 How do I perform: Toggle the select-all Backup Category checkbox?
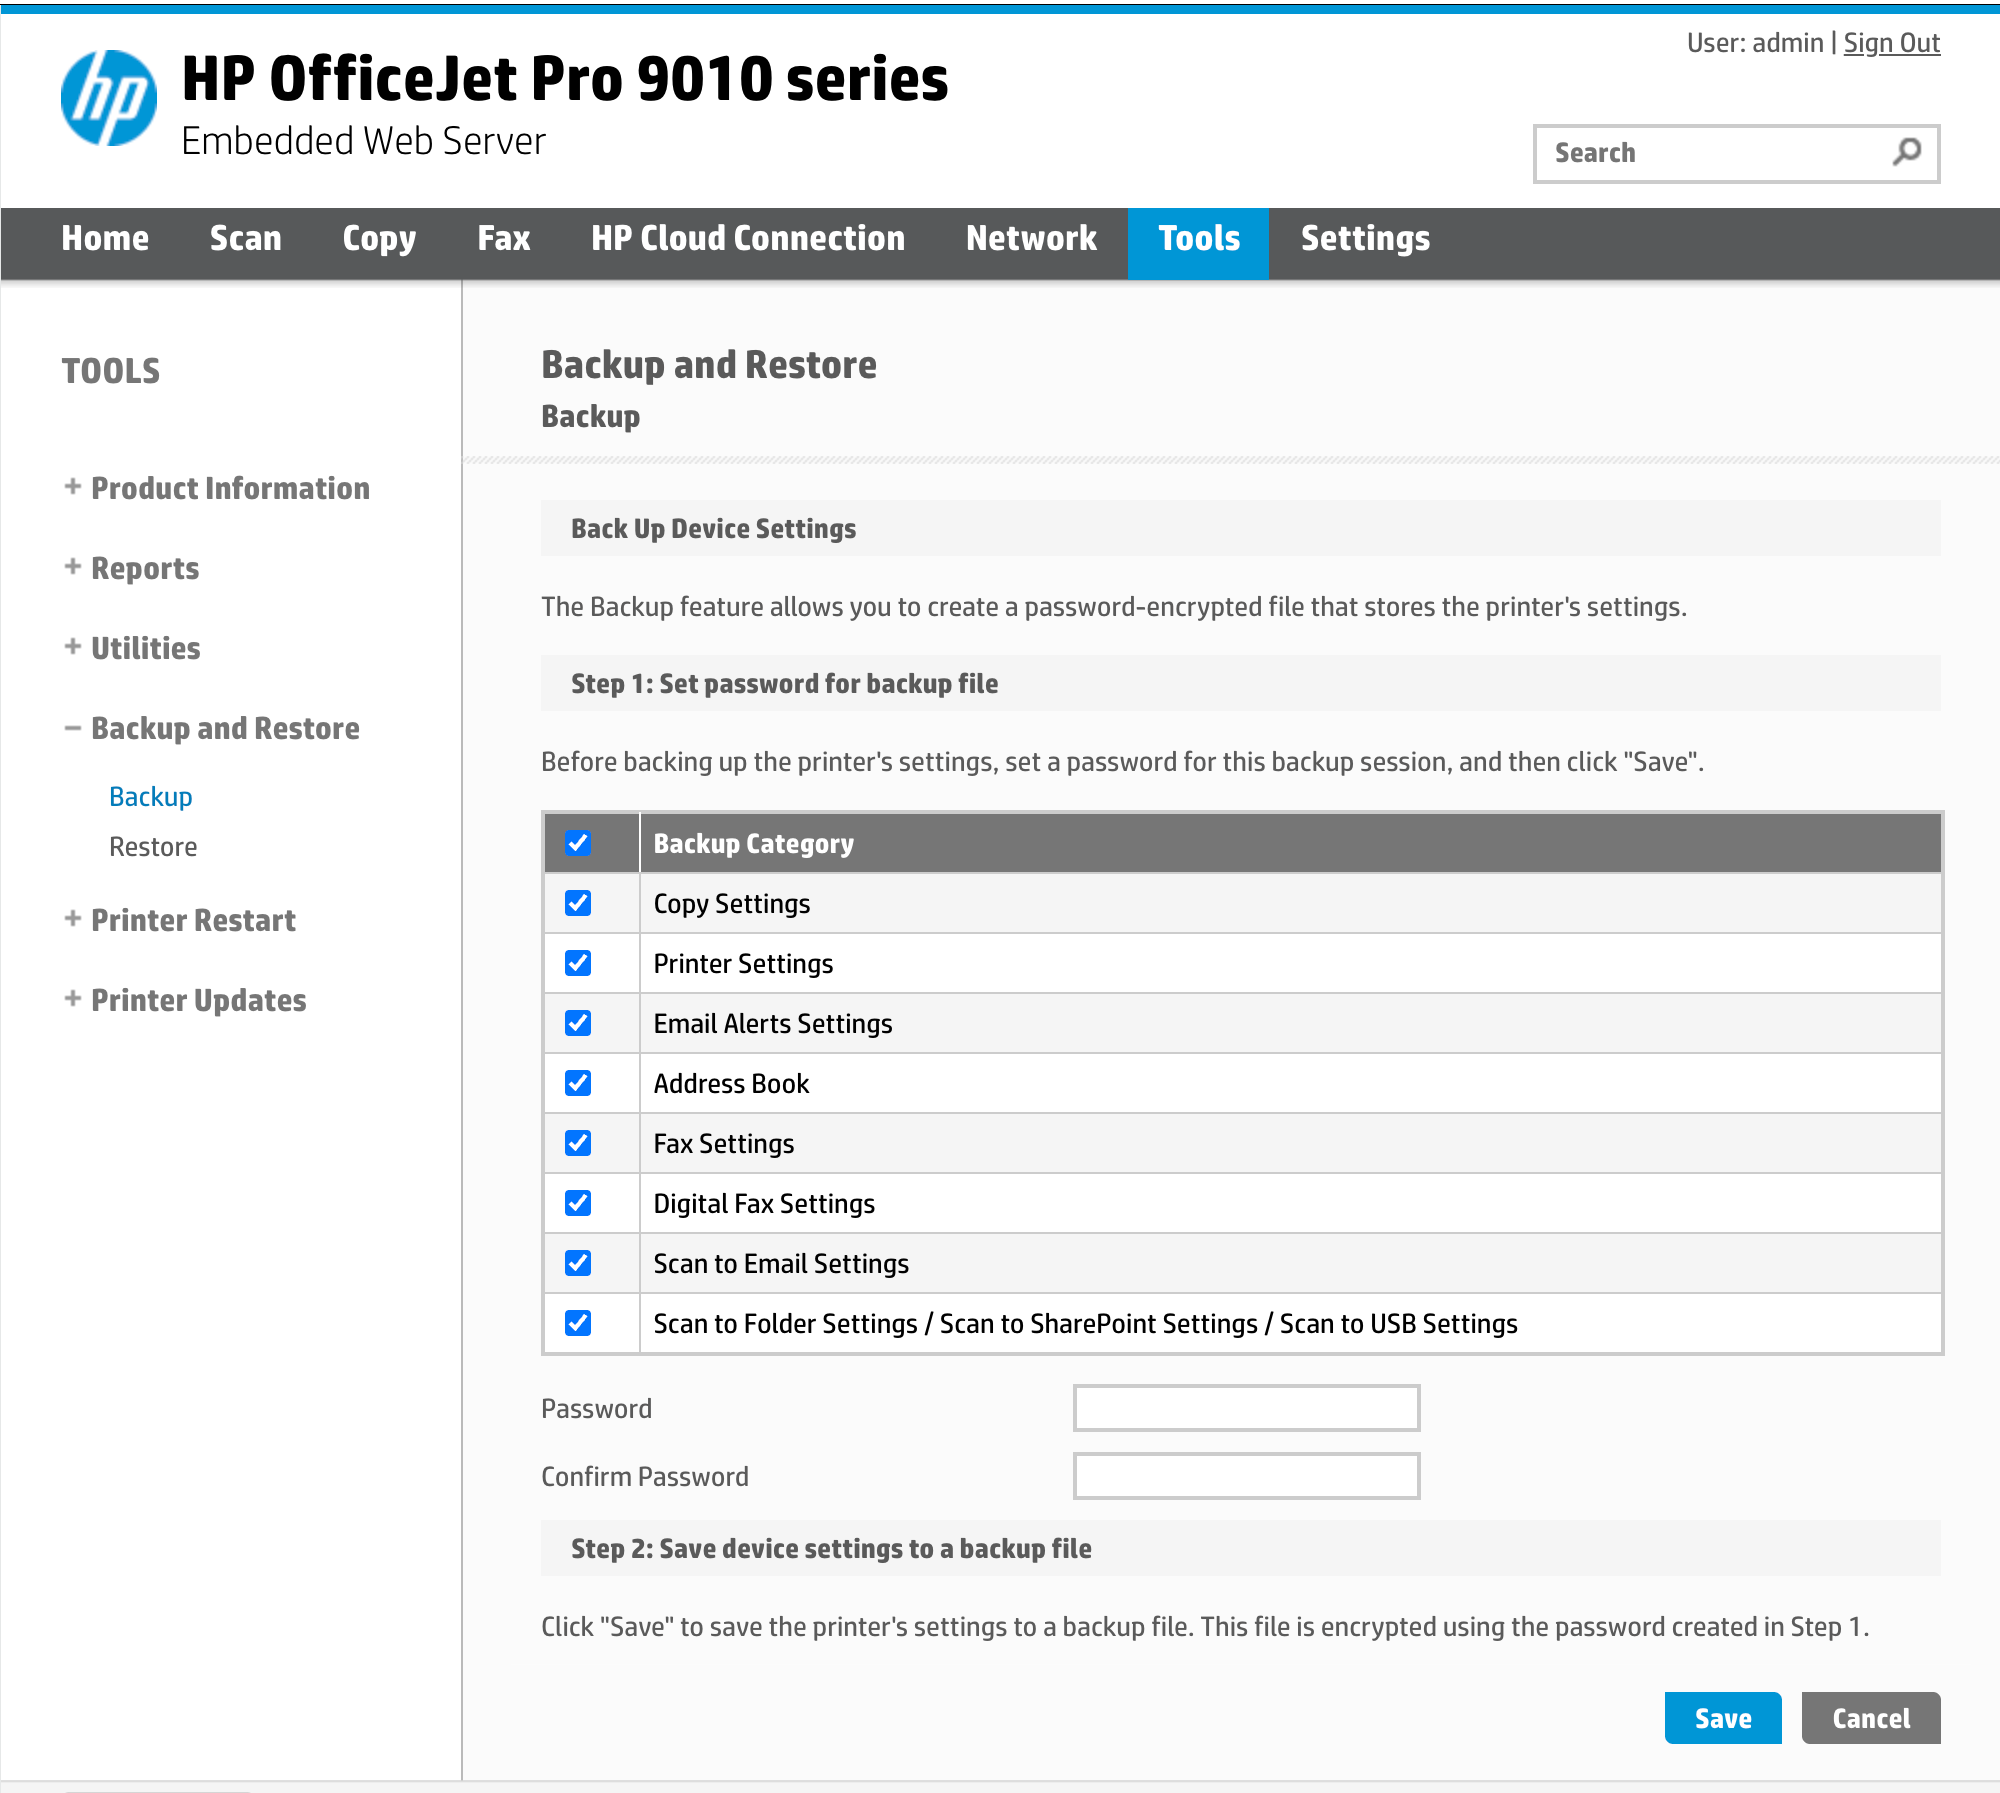[578, 843]
